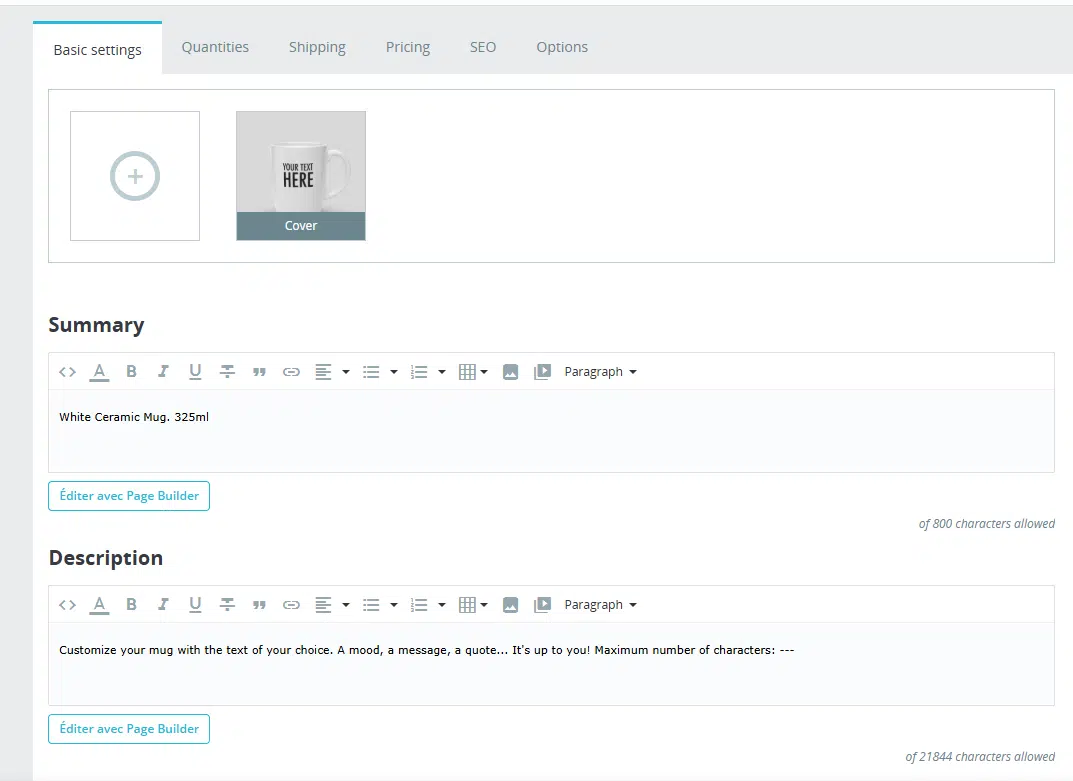Click Éditer avec Page Builder under Summary

128,495
